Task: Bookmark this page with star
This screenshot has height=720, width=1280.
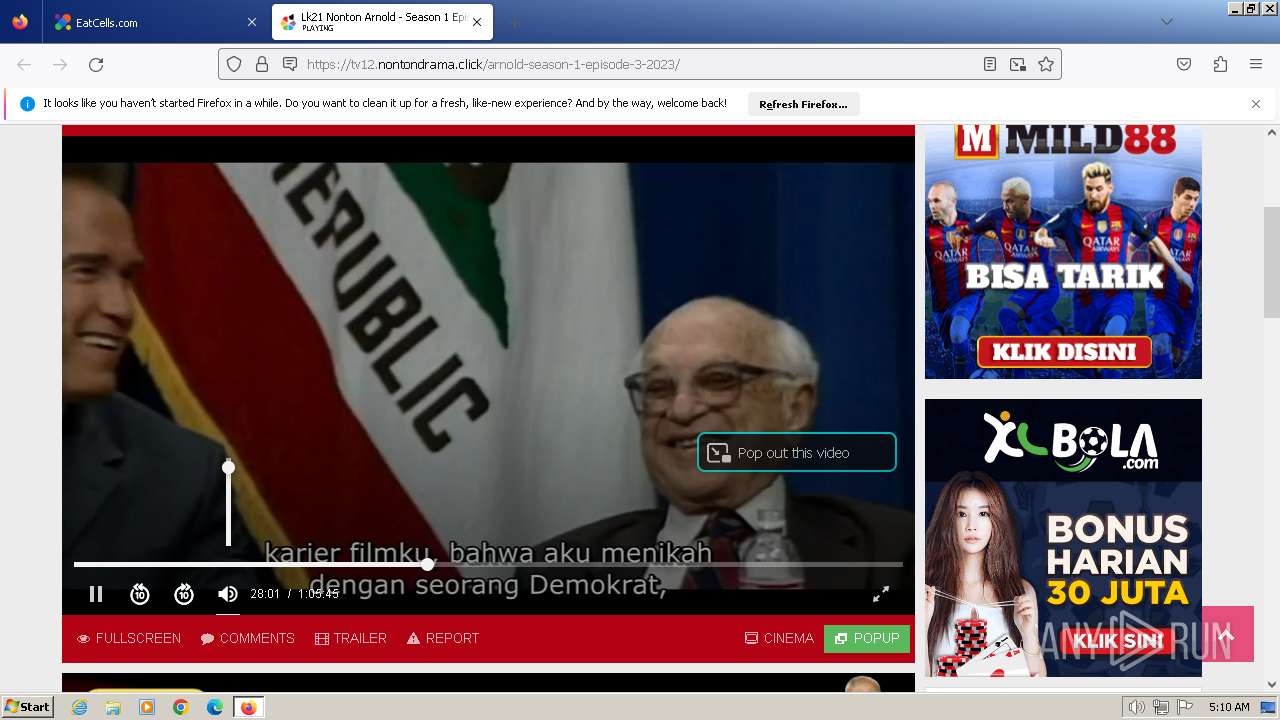Action: (x=1046, y=64)
